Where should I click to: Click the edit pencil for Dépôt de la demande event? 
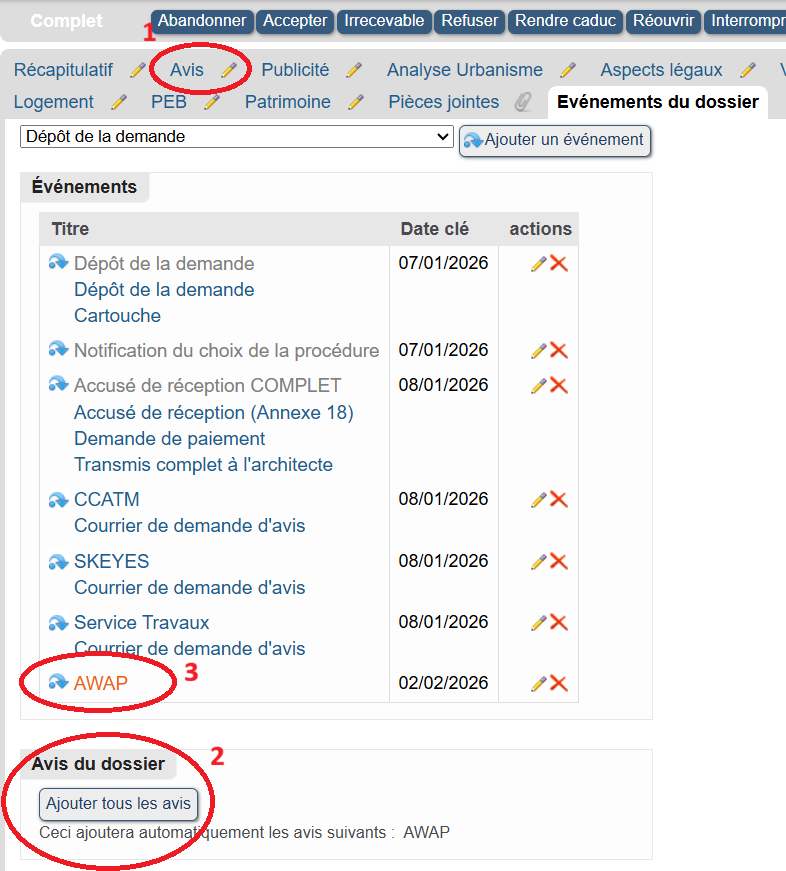coord(538,264)
